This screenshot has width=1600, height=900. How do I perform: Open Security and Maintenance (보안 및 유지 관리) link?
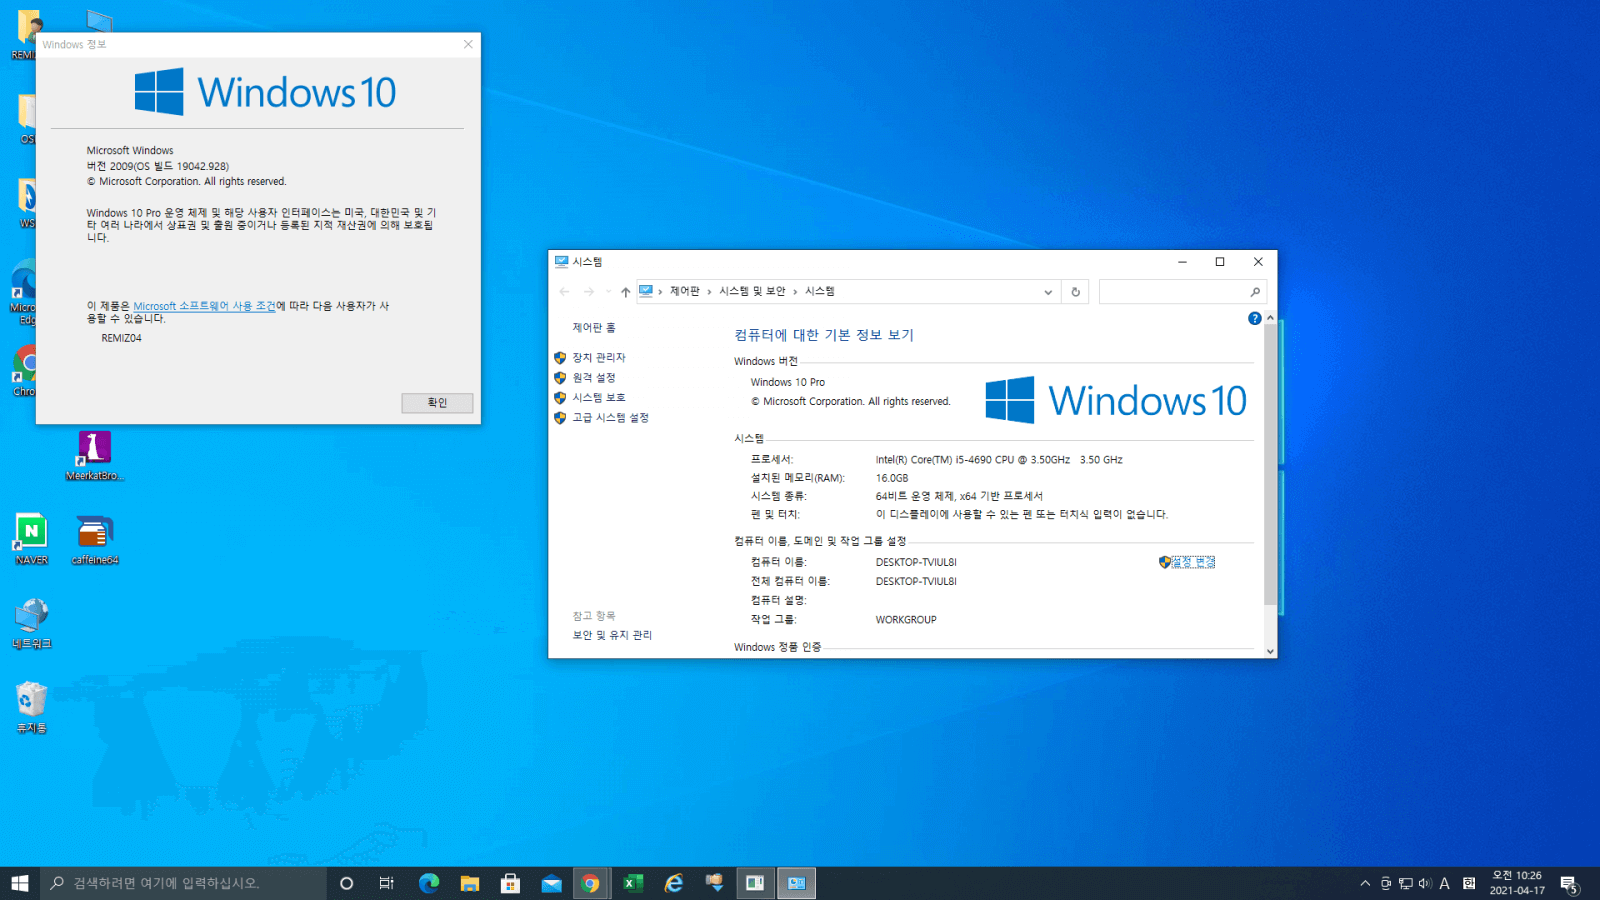[612, 635]
